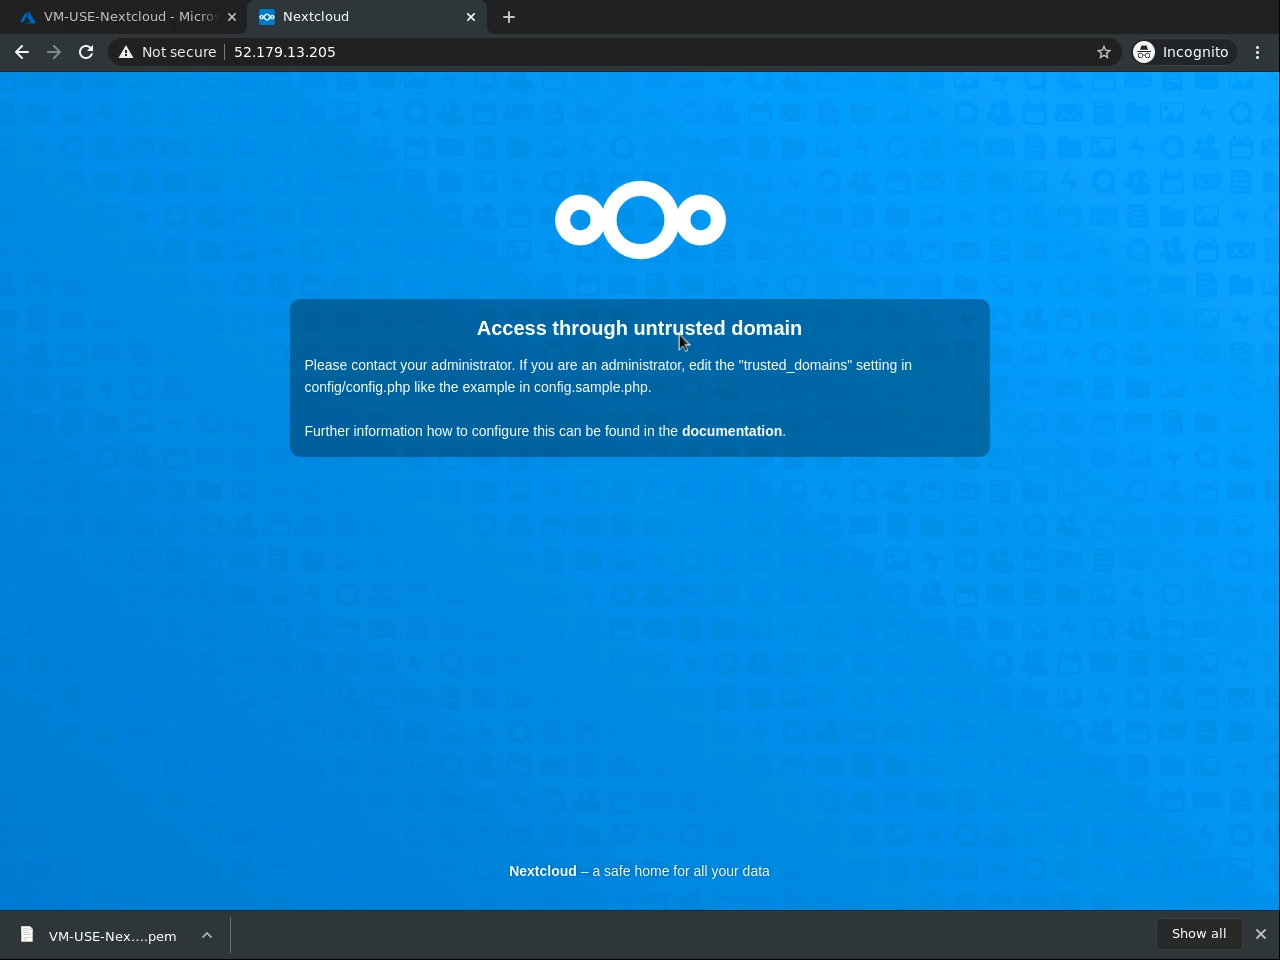The width and height of the screenshot is (1280, 960).
Task: Expand the .pem download options chevron
Action: click(x=207, y=936)
